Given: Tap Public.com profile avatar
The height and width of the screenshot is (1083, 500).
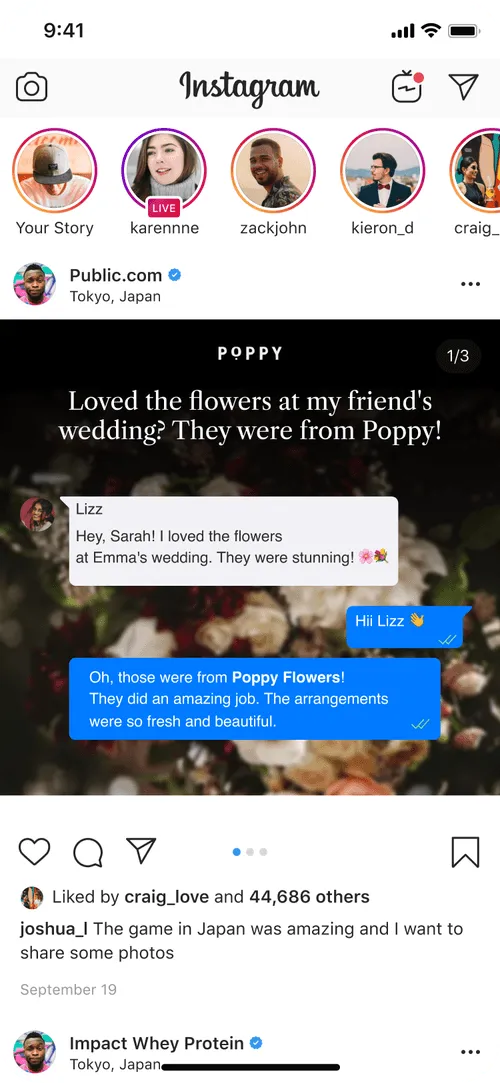Looking at the screenshot, I should click(35, 284).
